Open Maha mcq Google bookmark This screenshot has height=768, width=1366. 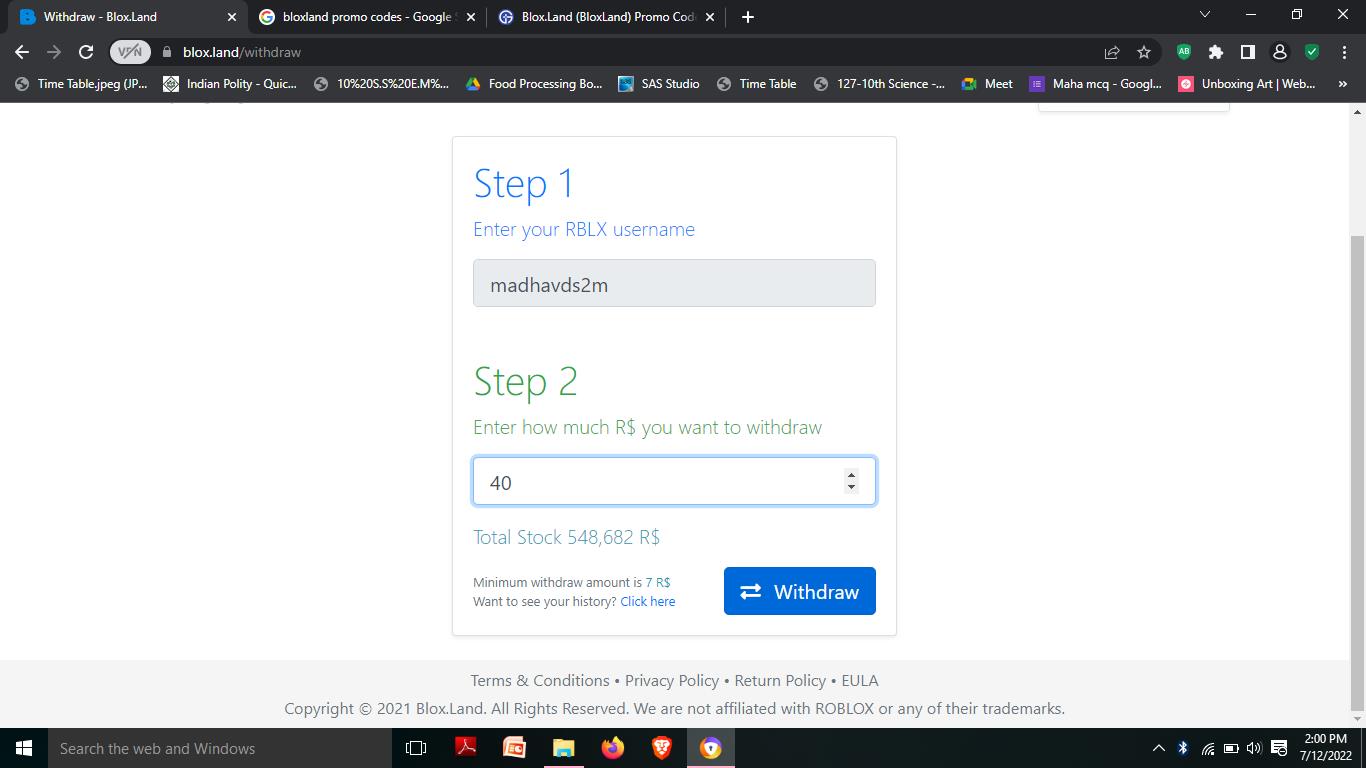click(x=1096, y=84)
